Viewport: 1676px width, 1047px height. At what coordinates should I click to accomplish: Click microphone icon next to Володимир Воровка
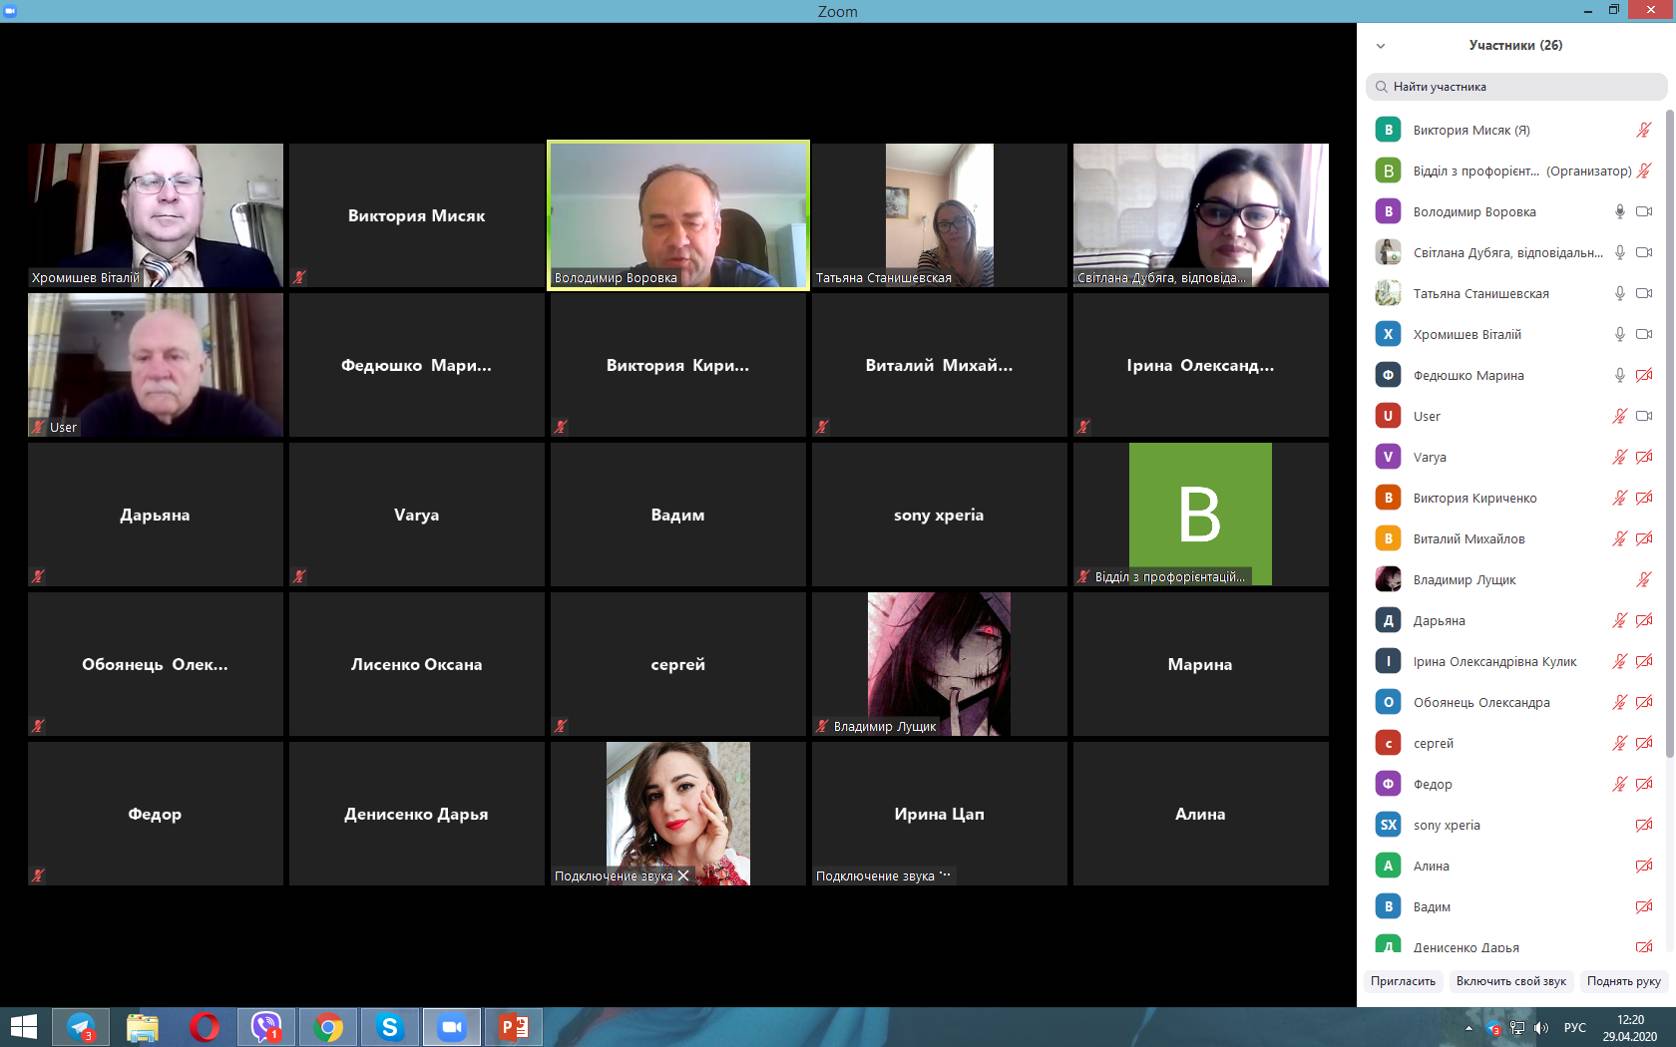(x=1619, y=212)
